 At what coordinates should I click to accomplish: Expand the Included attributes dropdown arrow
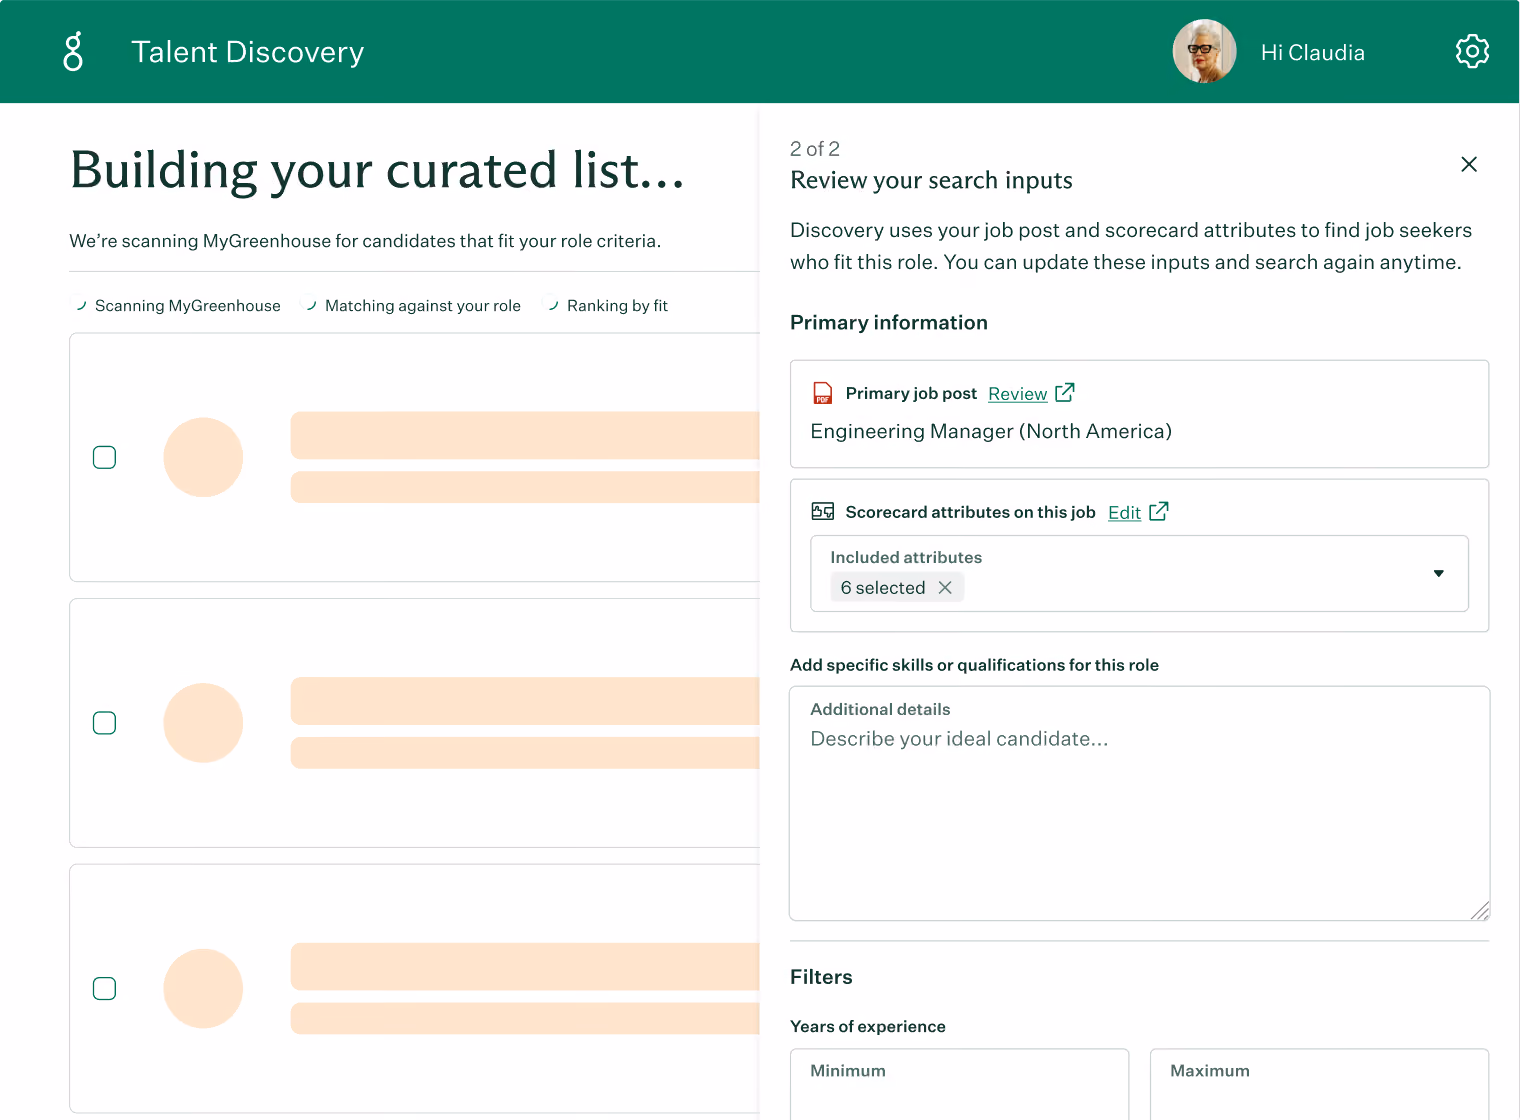(x=1438, y=574)
